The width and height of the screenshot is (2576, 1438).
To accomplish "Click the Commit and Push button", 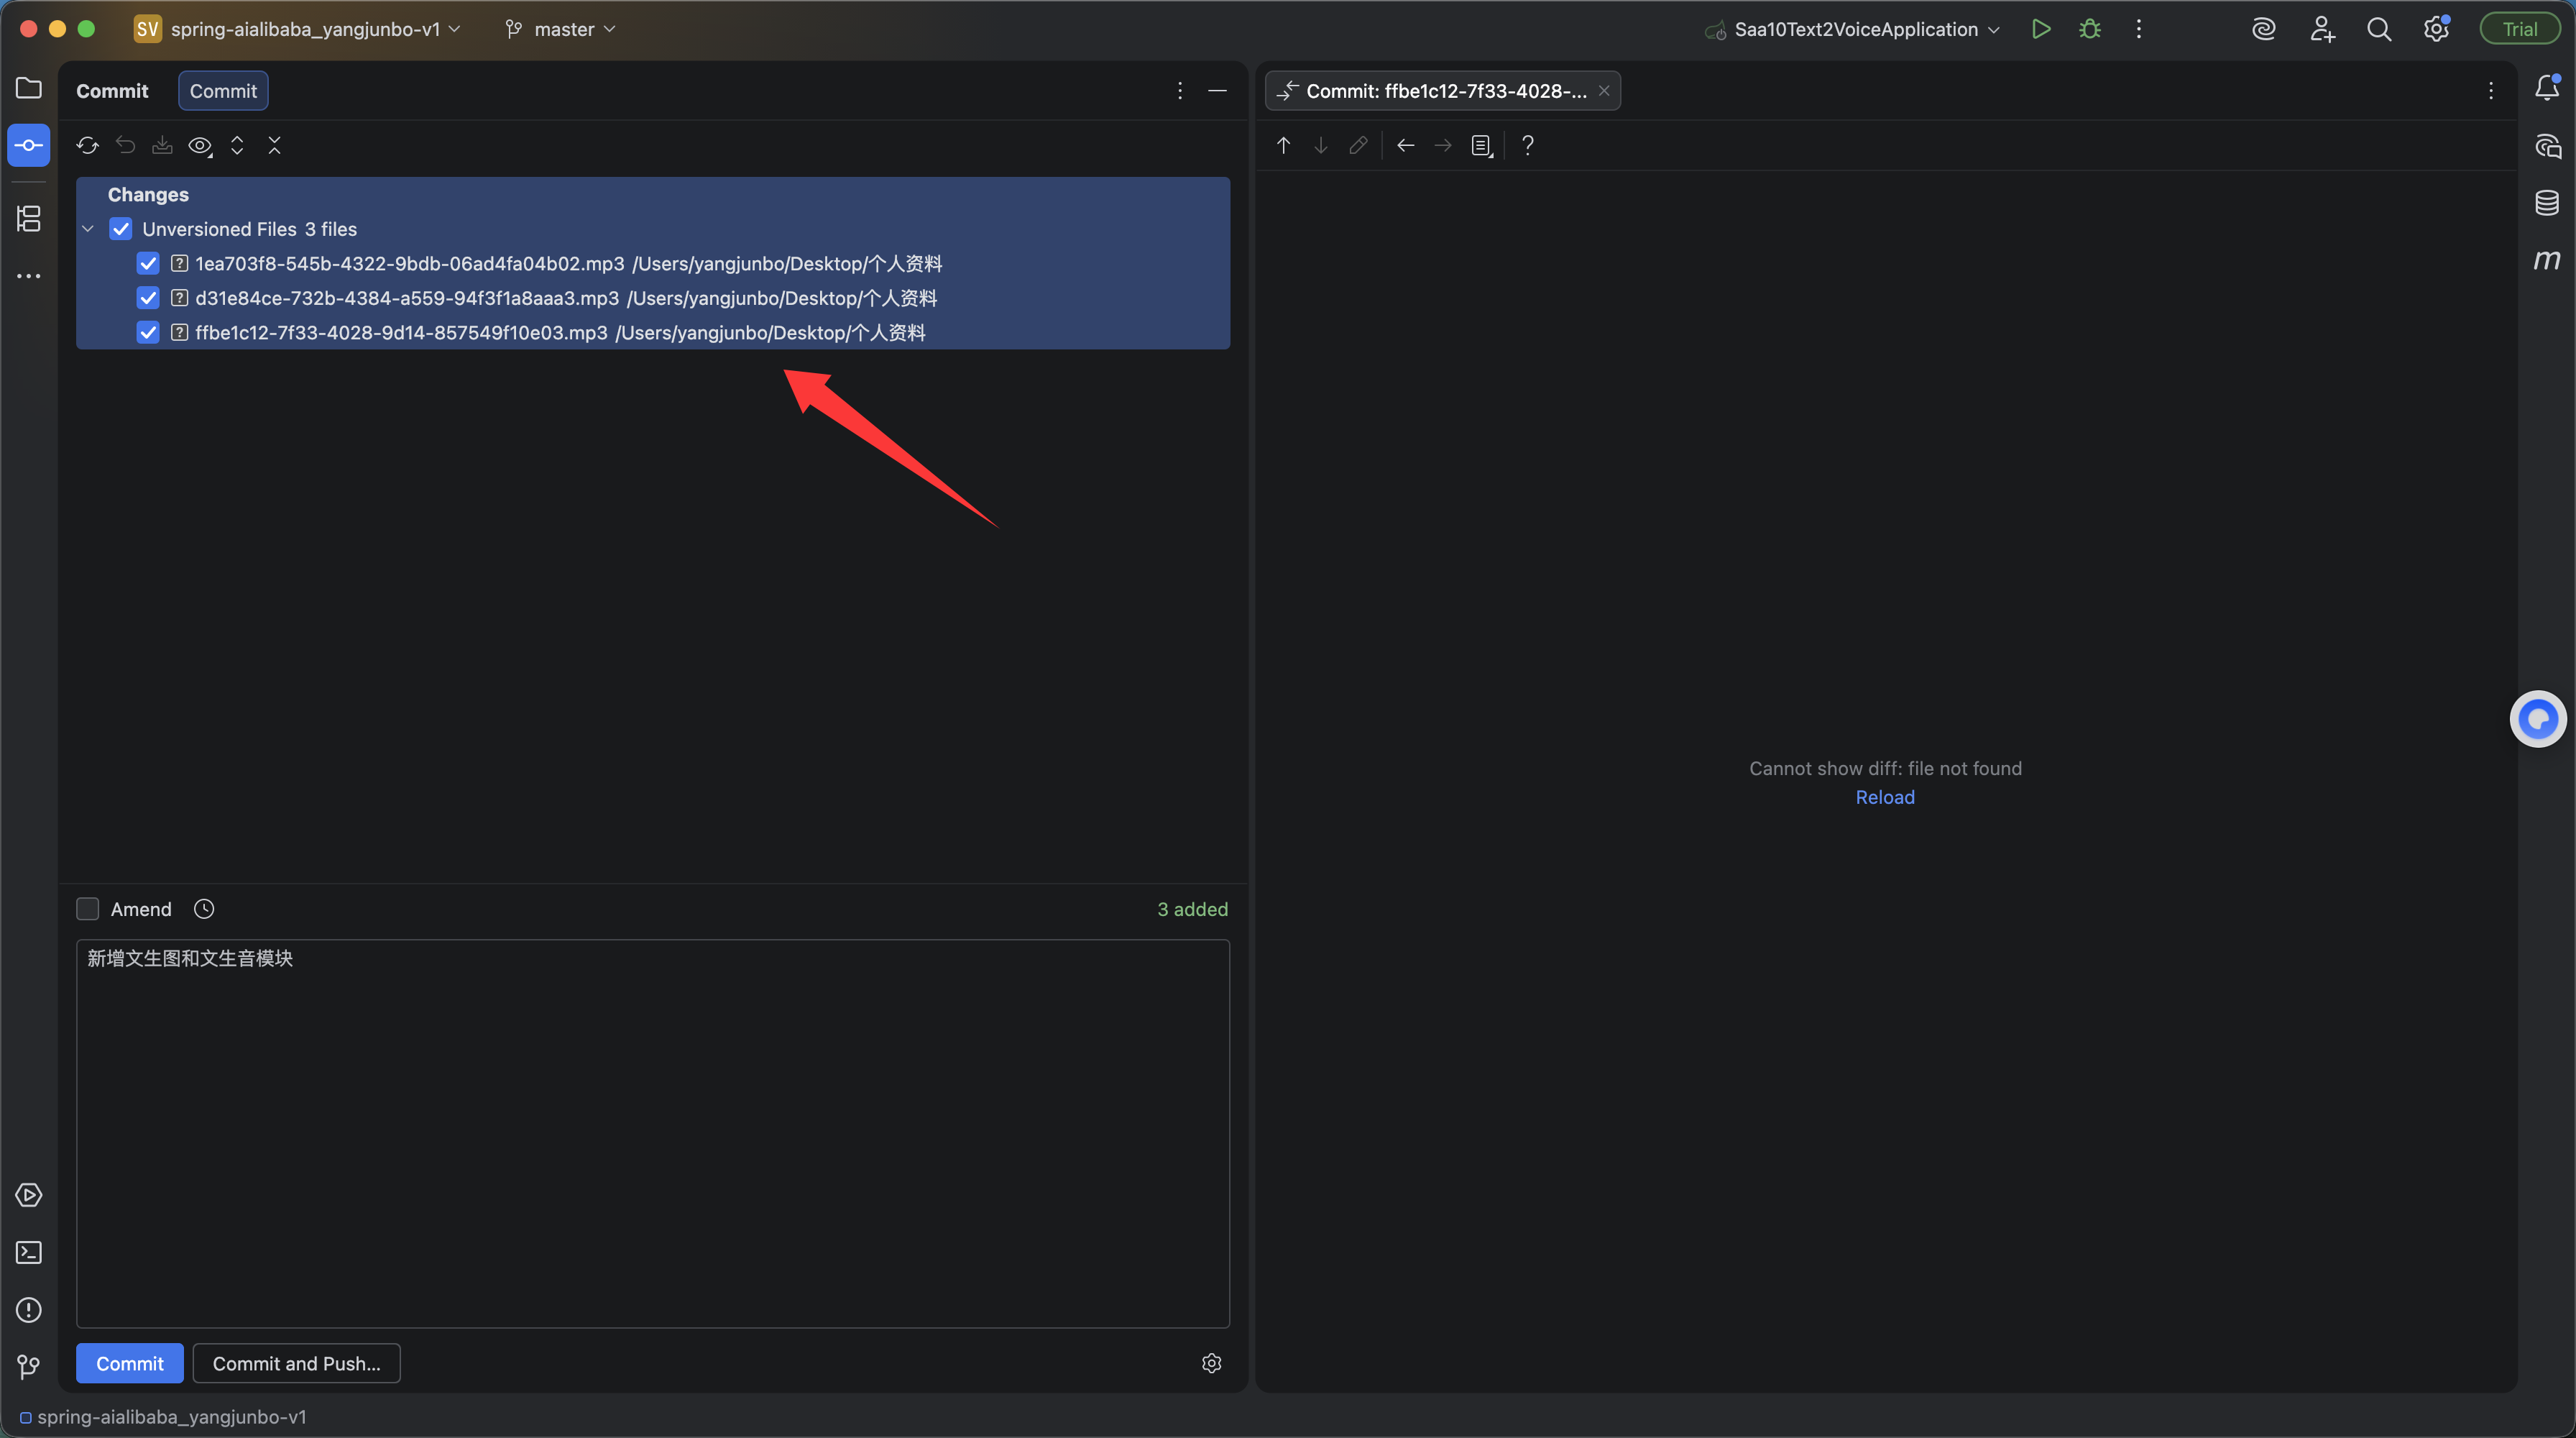I will point(296,1363).
